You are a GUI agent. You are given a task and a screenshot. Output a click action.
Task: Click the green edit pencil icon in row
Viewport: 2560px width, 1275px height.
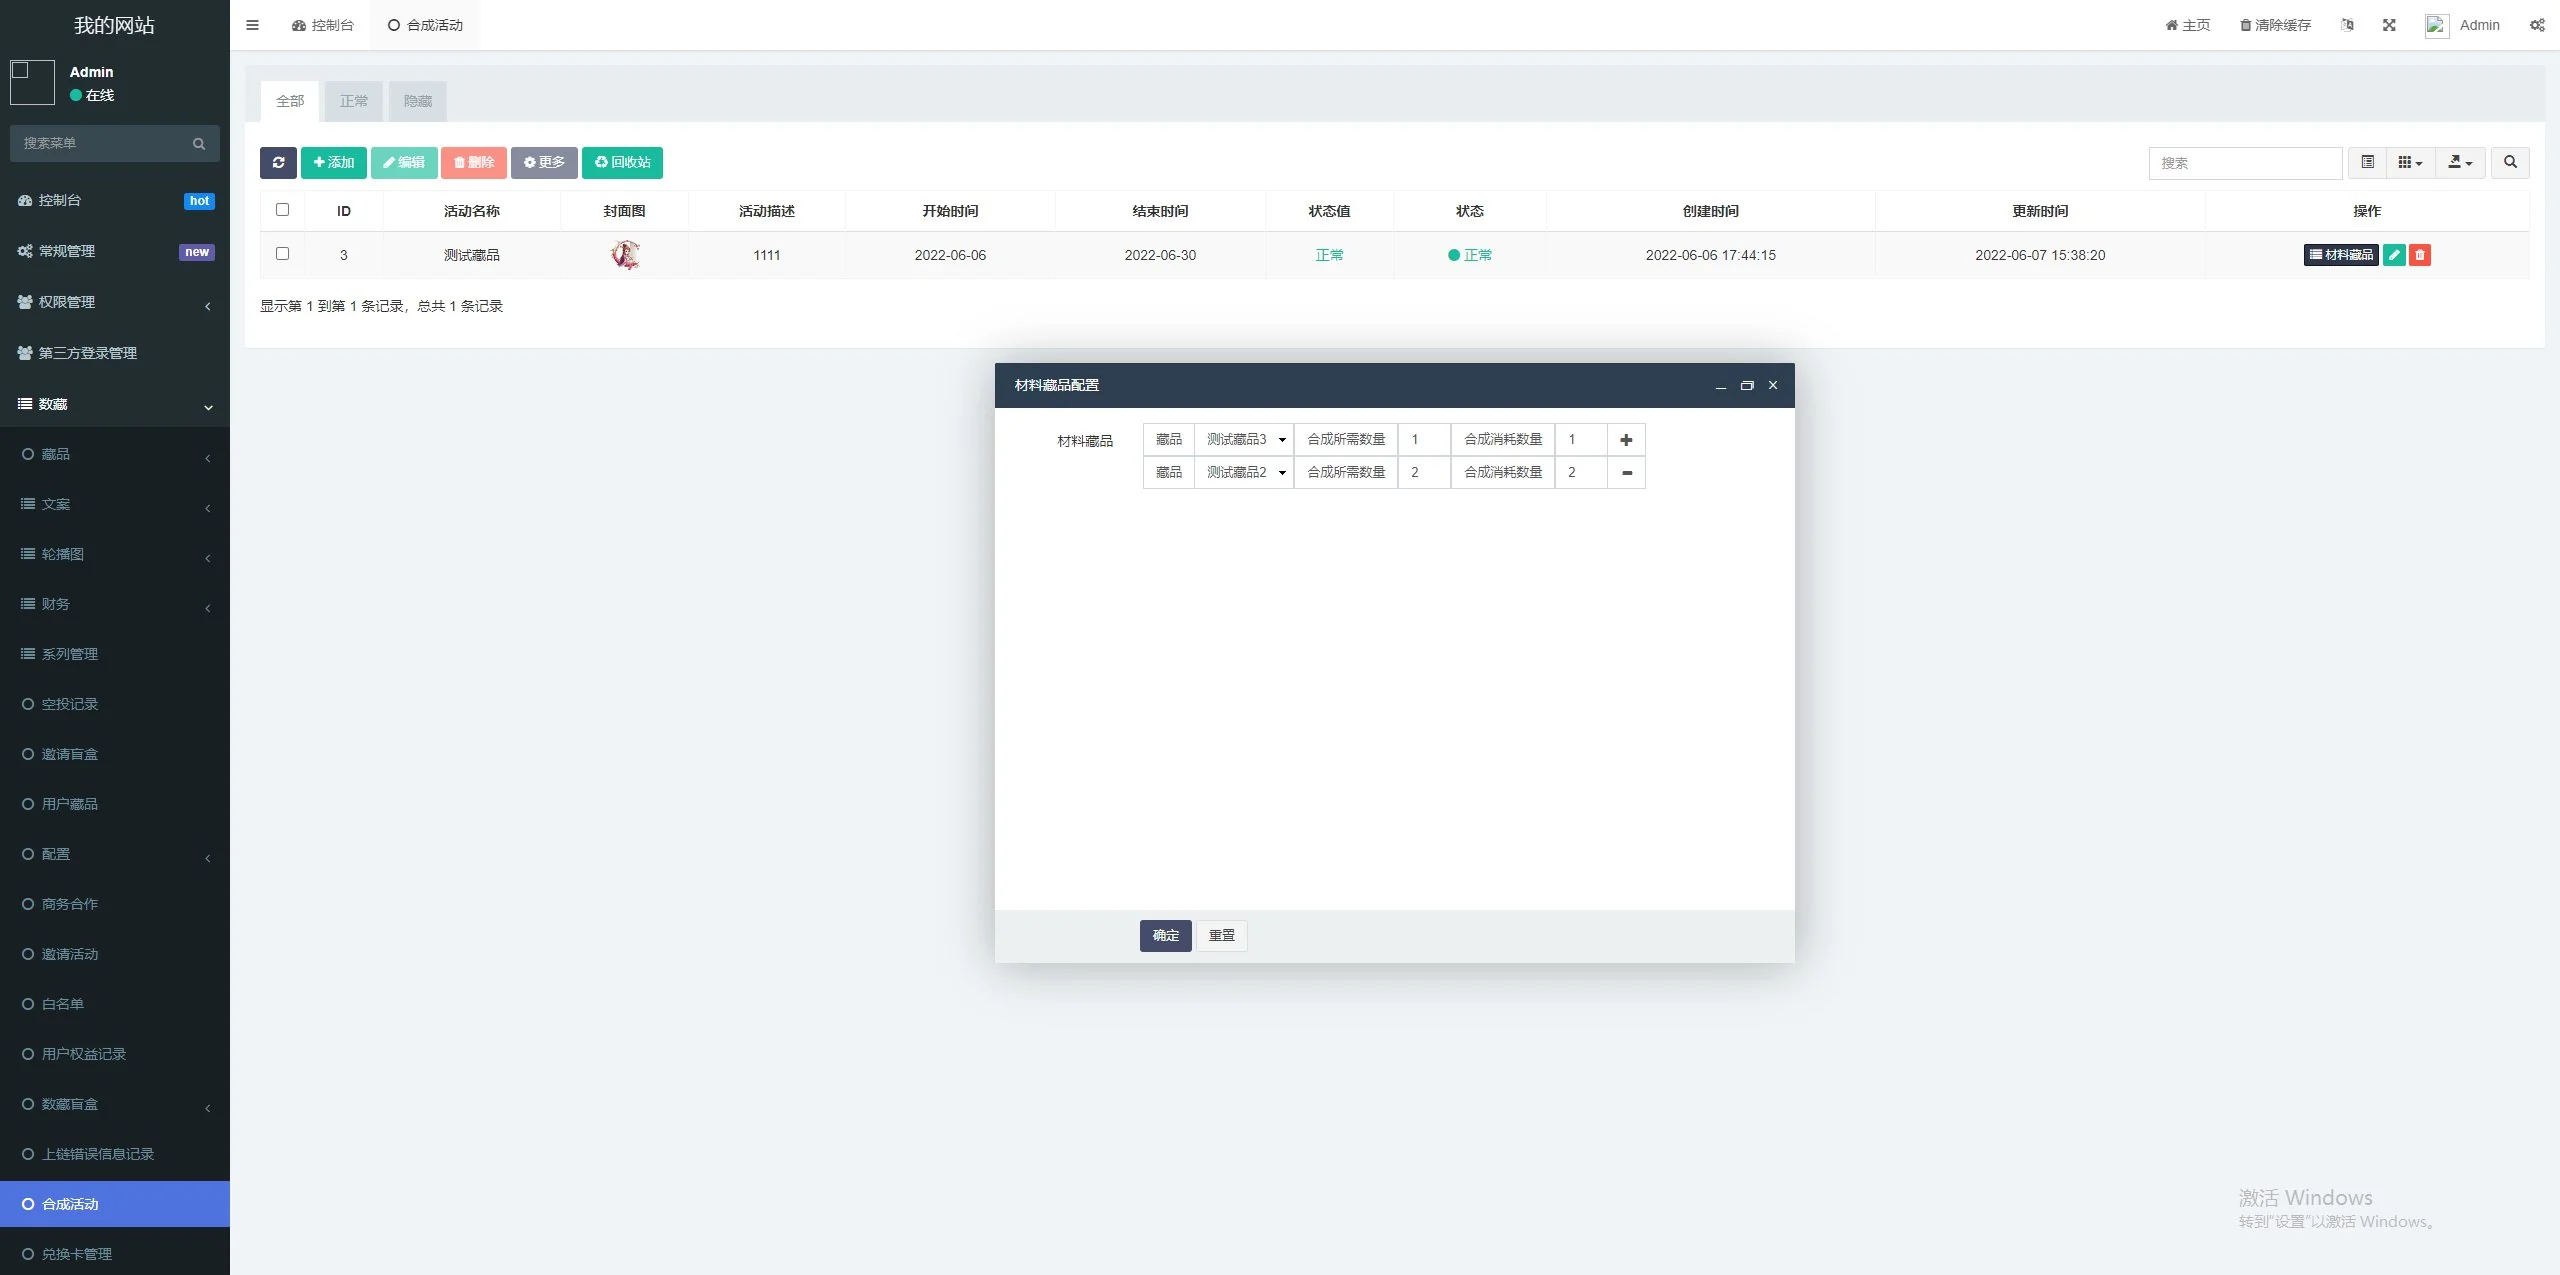pyautogui.click(x=2394, y=255)
